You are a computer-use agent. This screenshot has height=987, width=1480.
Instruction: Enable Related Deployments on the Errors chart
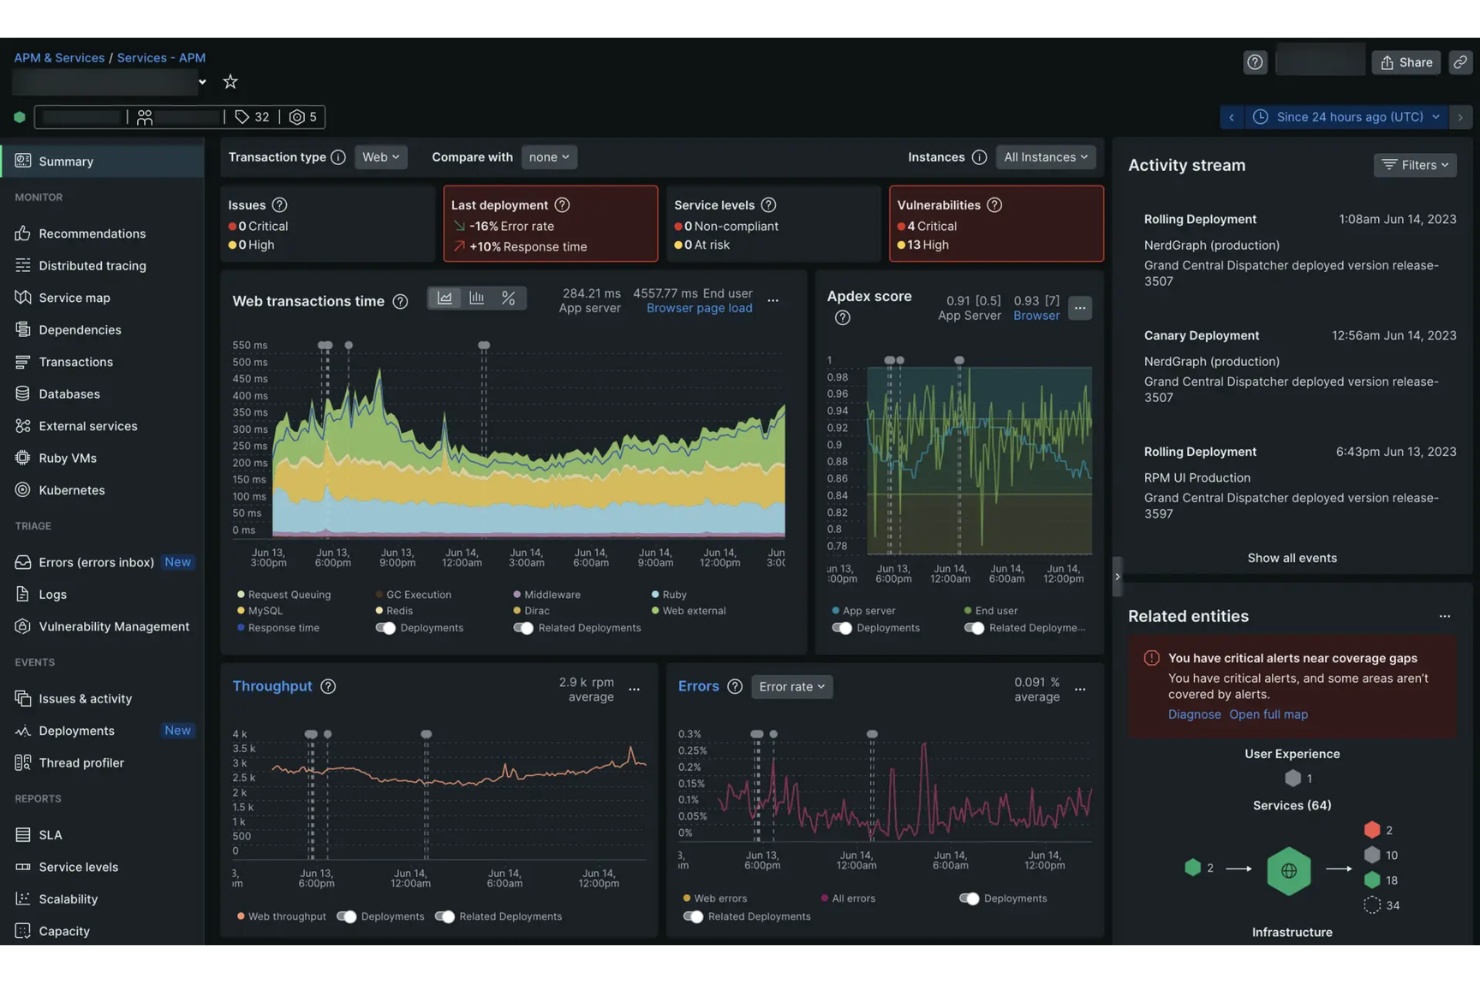694,916
